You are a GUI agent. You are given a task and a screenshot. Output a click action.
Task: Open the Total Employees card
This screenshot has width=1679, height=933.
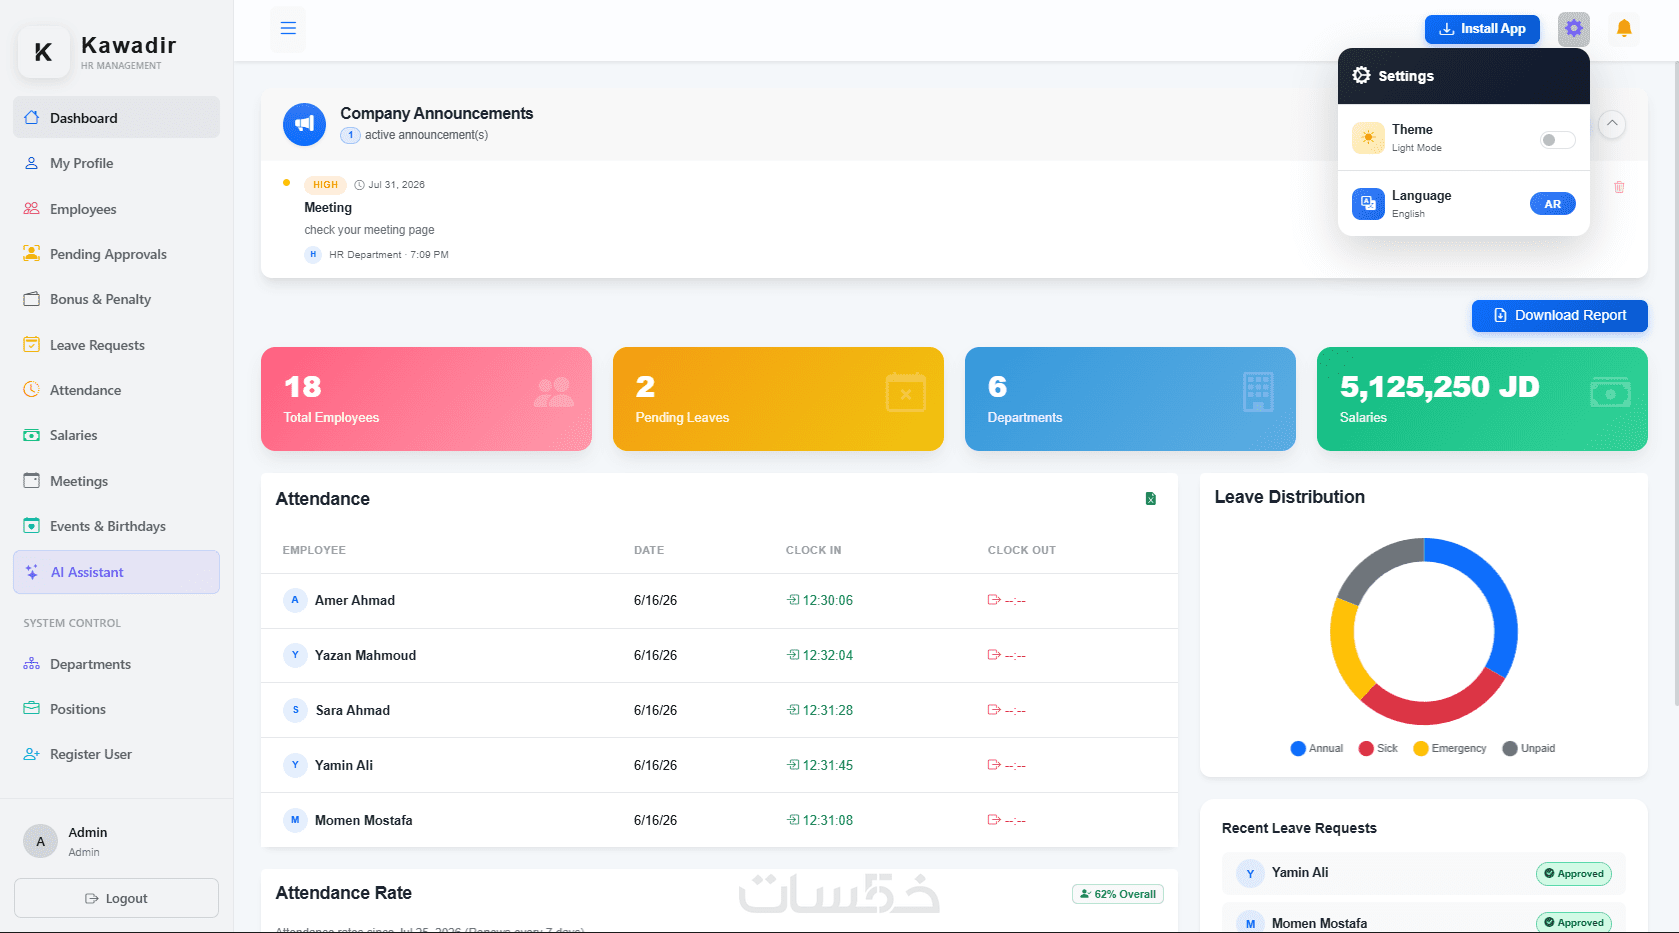[x=426, y=399]
